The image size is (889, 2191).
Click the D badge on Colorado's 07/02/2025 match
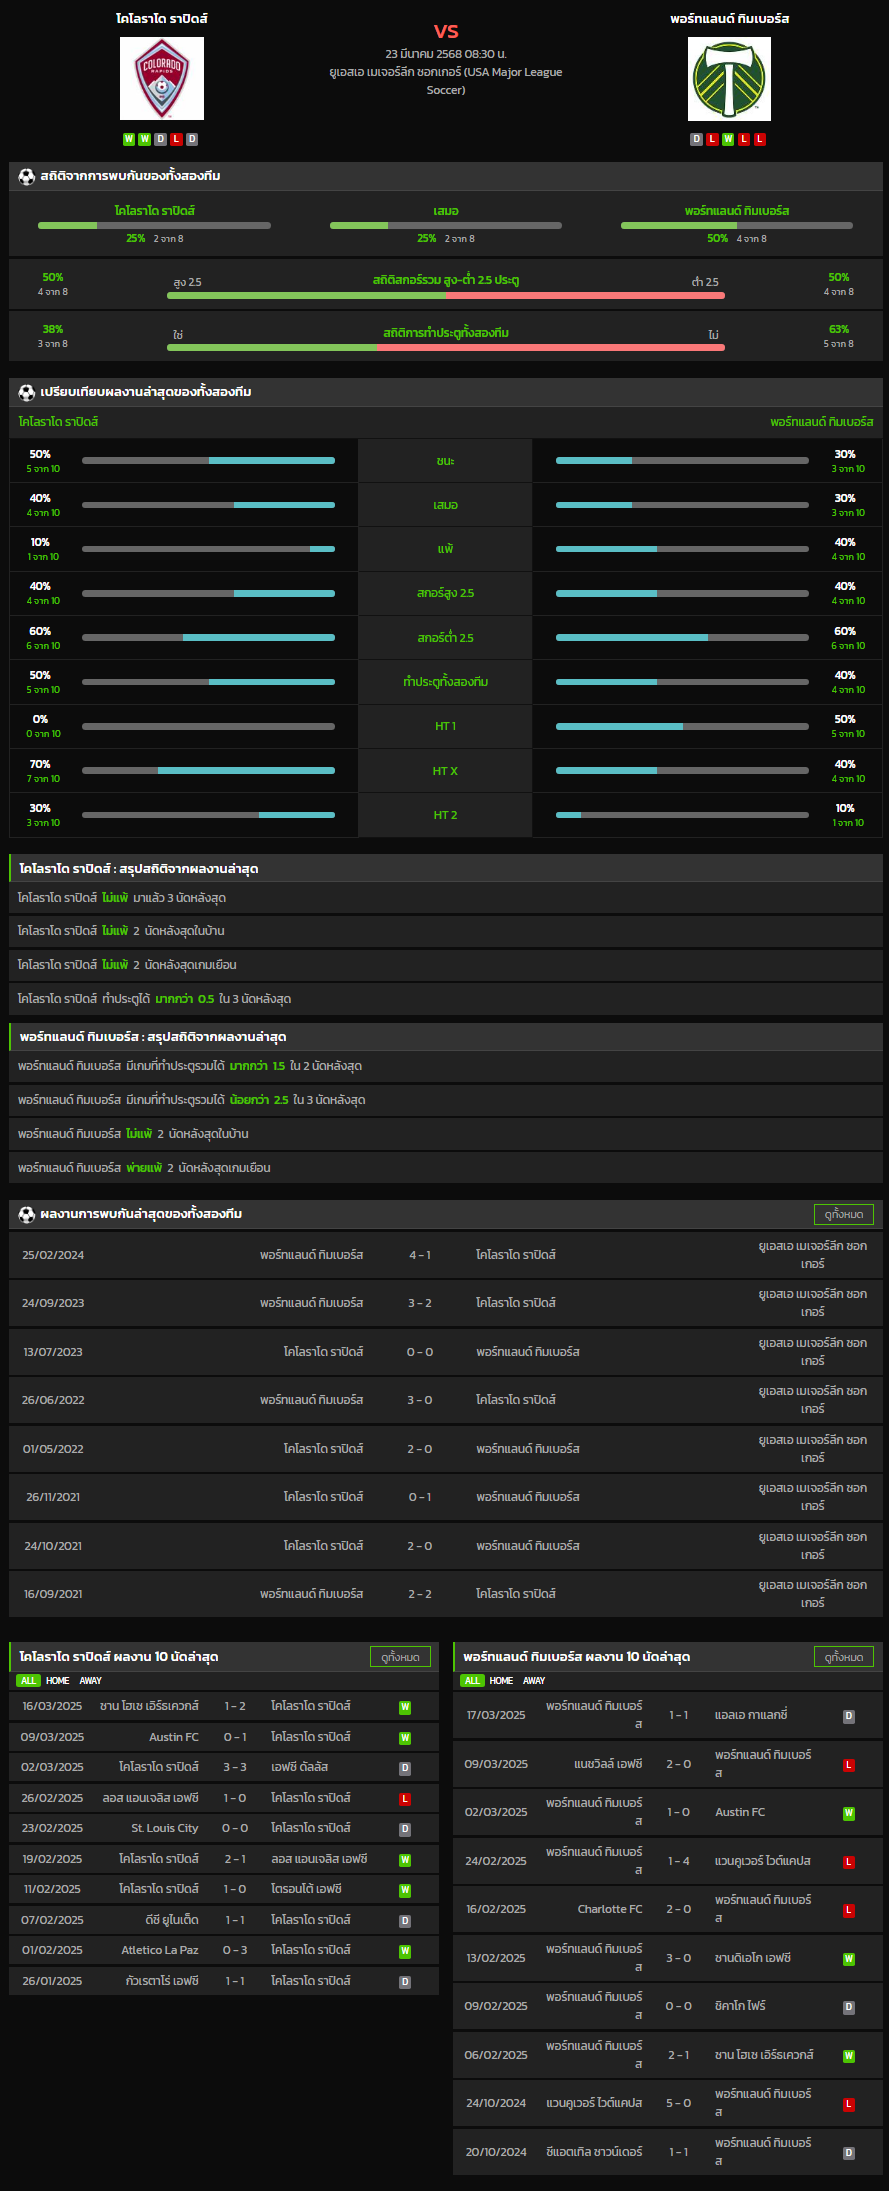point(405,1921)
